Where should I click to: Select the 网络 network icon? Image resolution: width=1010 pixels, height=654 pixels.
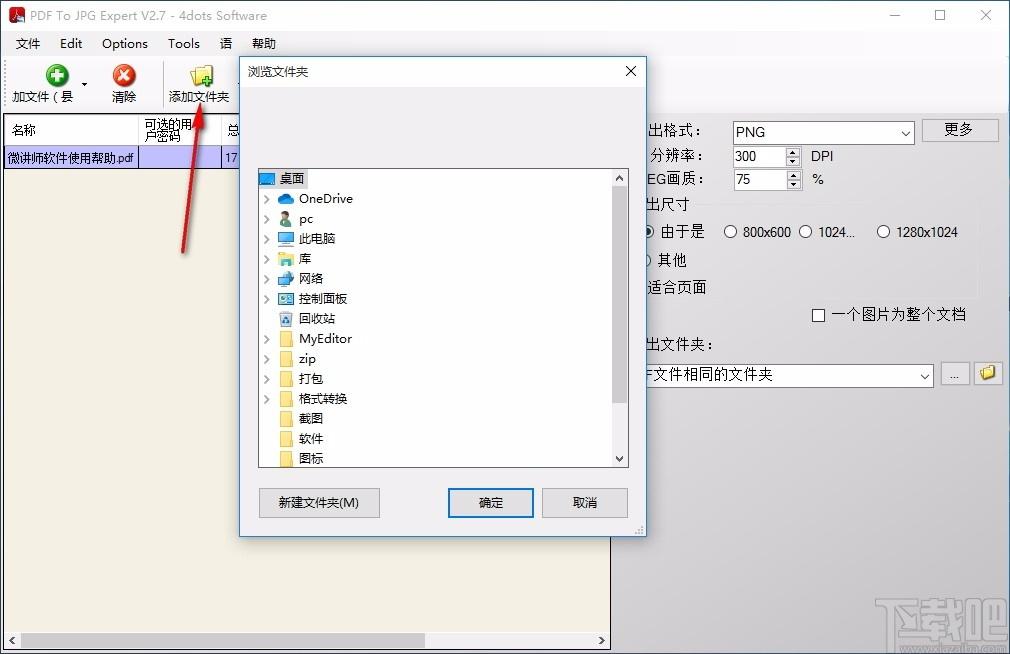click(x=286, y=279)
